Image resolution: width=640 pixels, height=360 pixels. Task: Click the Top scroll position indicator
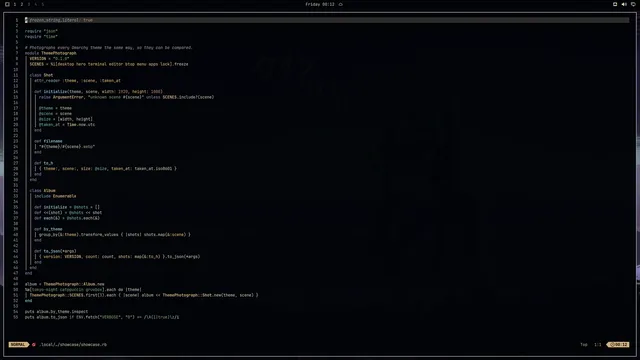point(584,344)
